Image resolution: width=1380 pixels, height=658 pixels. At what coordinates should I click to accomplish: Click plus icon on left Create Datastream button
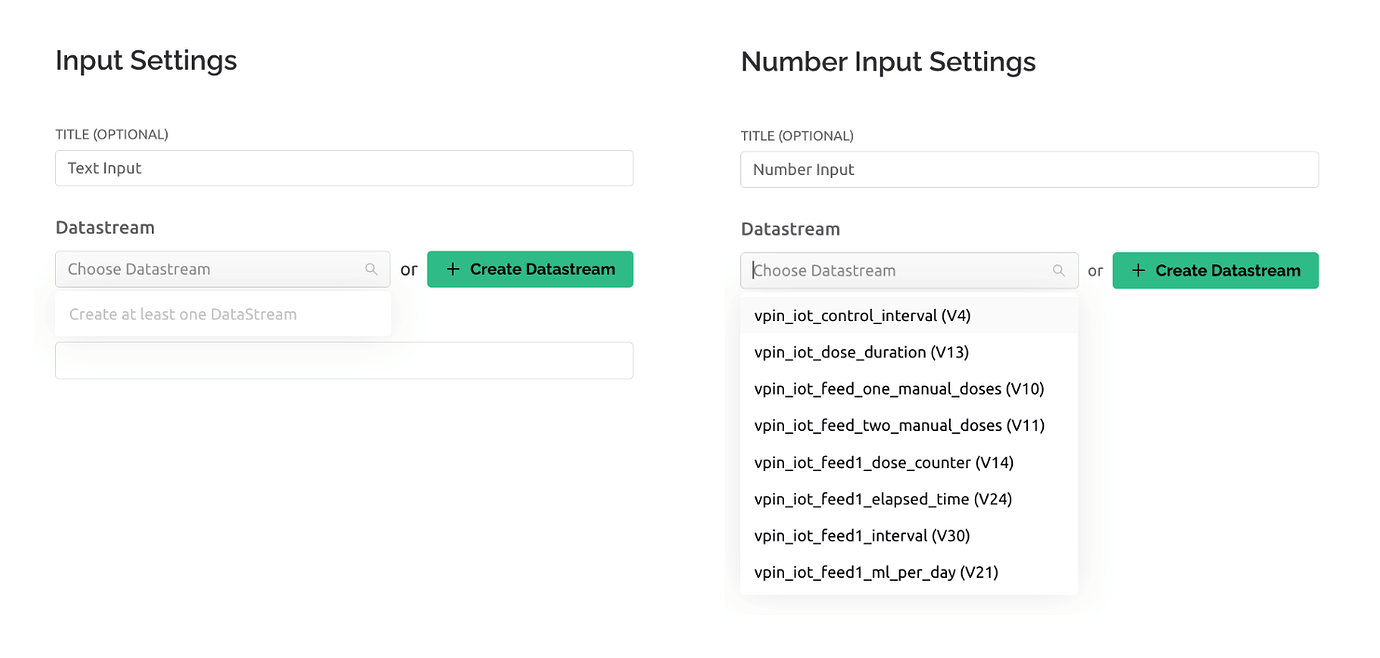(453, 269)
